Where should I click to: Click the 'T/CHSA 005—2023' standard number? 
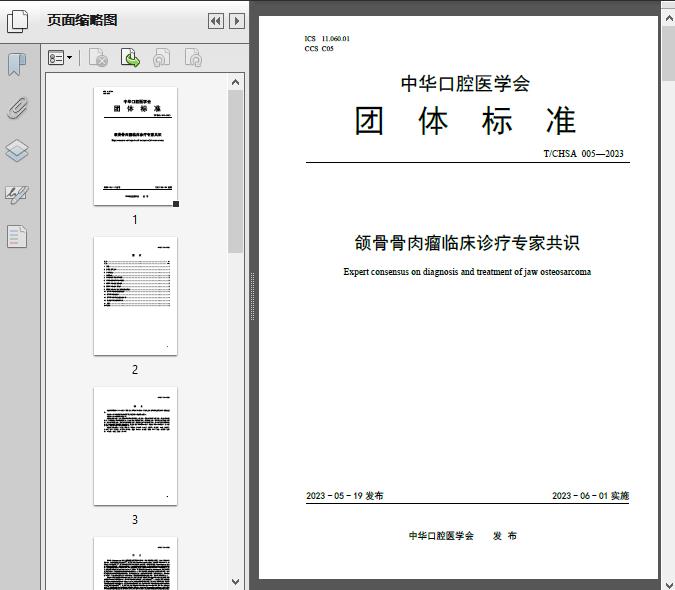point(583,154)
